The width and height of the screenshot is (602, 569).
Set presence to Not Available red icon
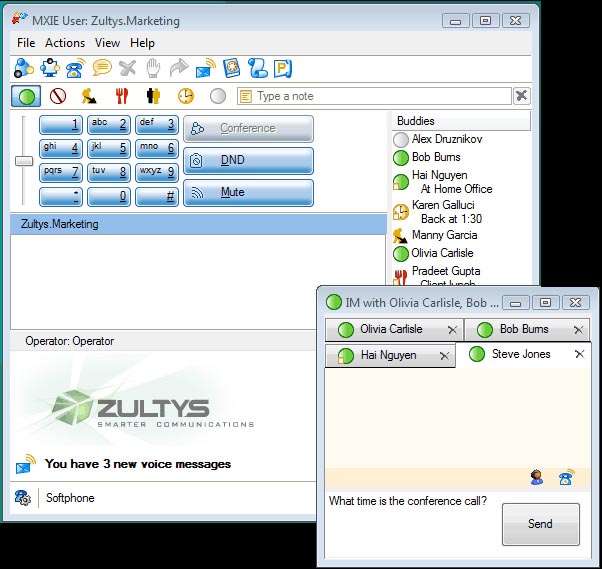[58, 96]
